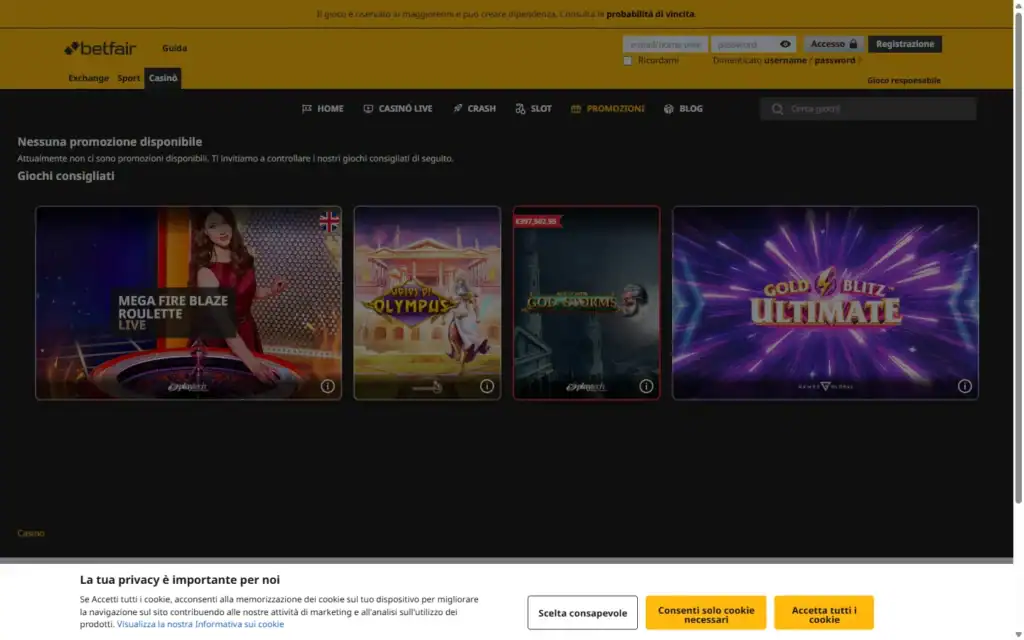The image size is (1024, 640).
Task: Click the jackpot amount badge on God of Storms
Action: coord(536,221)
